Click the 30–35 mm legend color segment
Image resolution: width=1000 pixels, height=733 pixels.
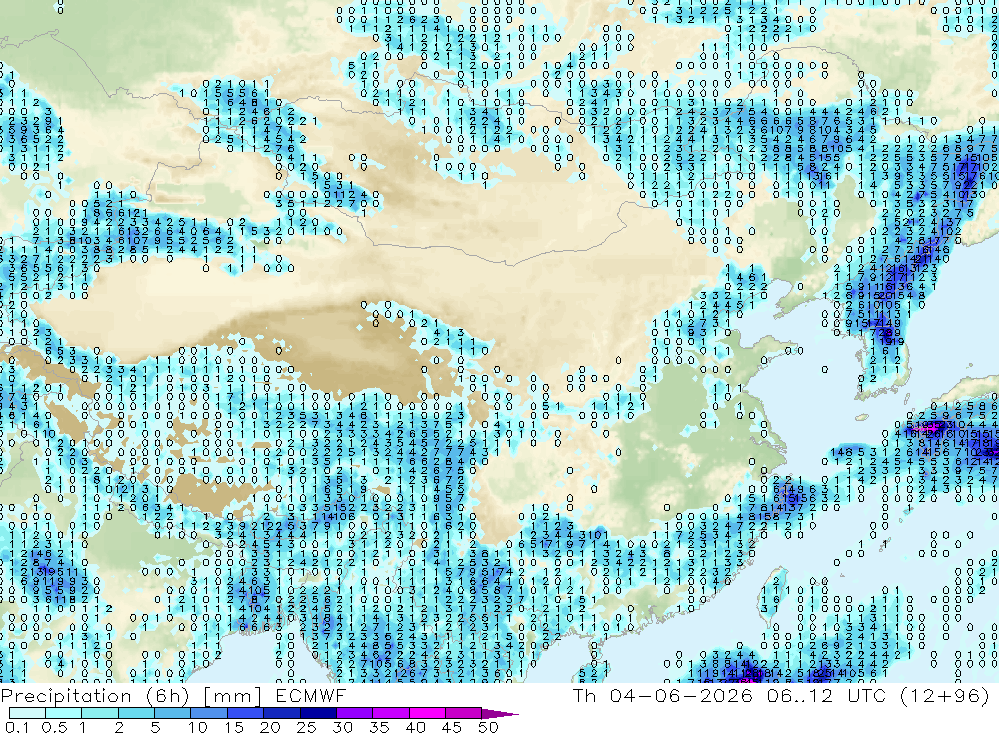click(354, 713)
